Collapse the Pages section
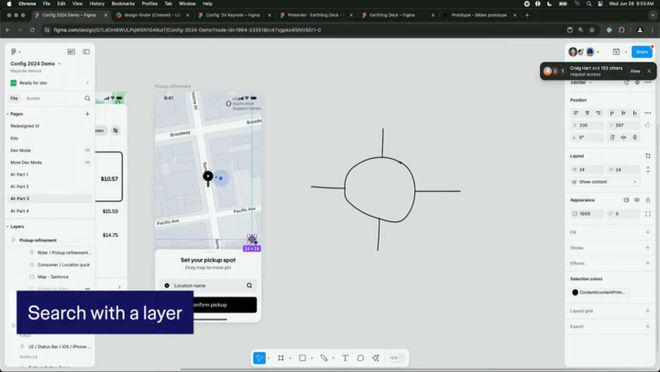Viewport: 660px width, 372px height. 8,114
